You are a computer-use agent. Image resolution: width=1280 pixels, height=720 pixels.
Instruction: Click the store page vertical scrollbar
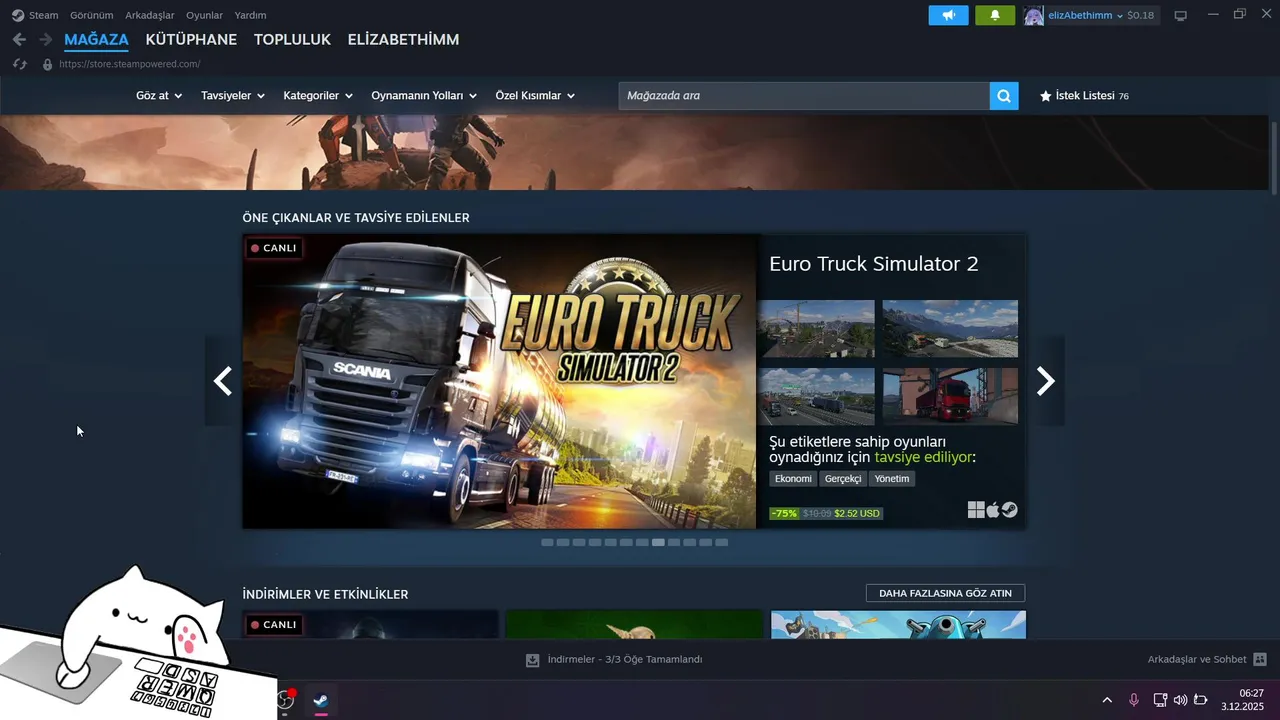click(x=1274, y=156)
